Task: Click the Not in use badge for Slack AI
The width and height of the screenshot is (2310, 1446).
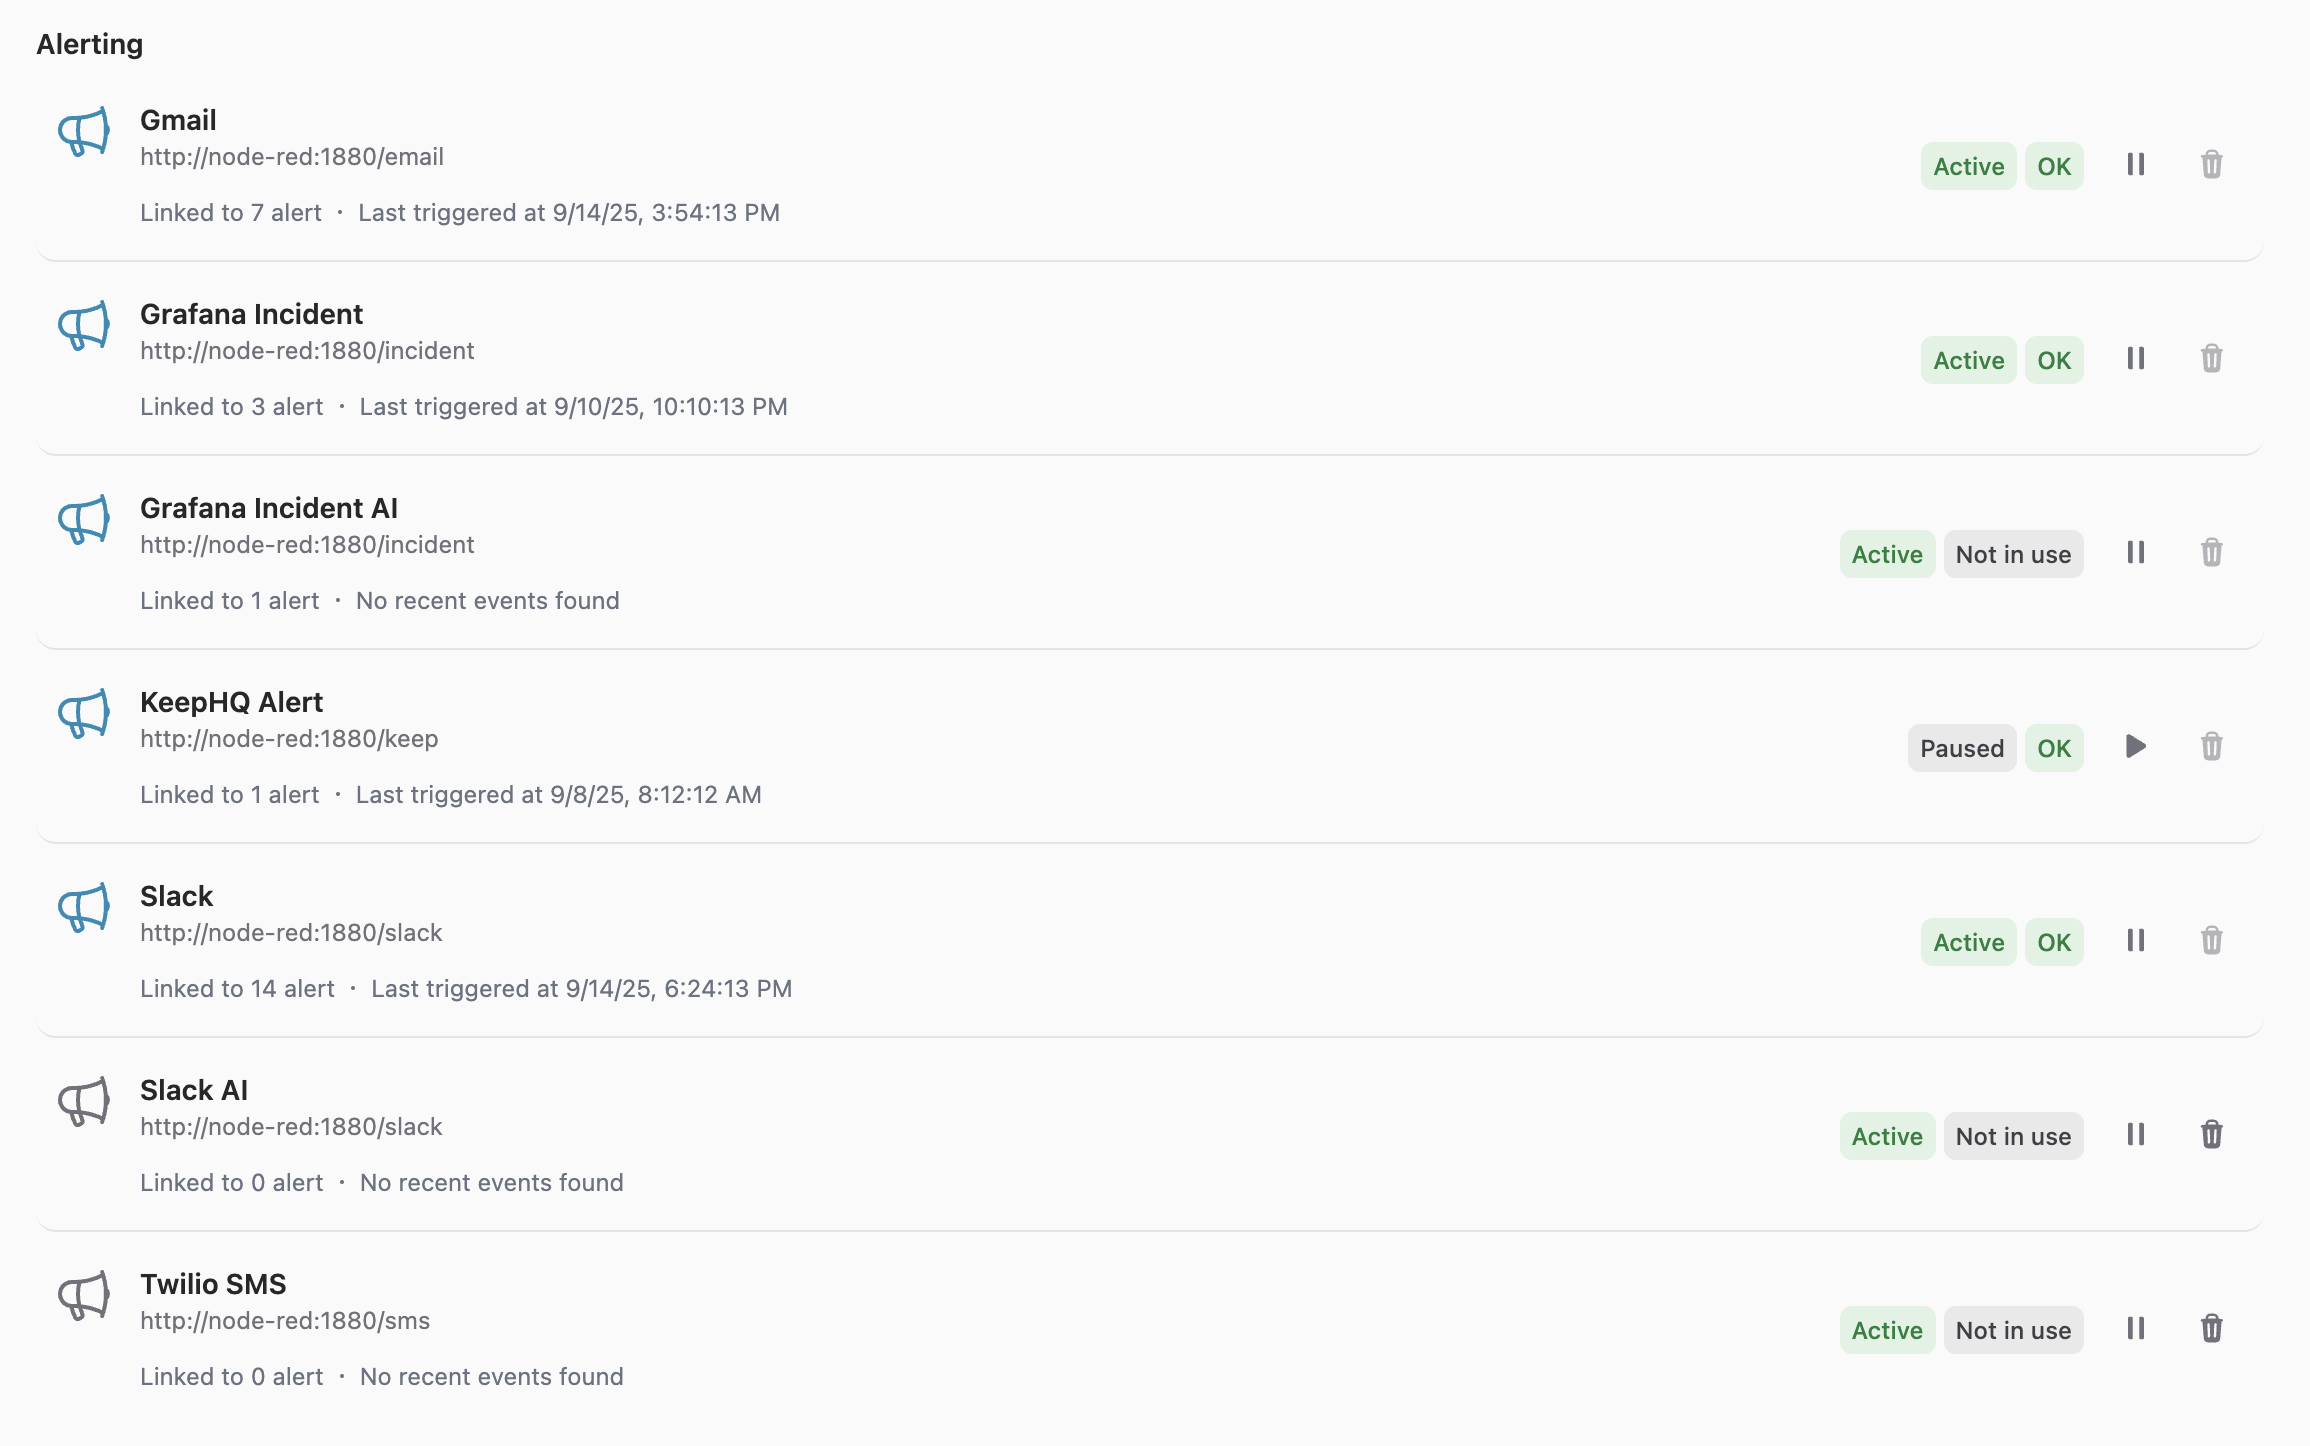Action: point(2013,1136)
